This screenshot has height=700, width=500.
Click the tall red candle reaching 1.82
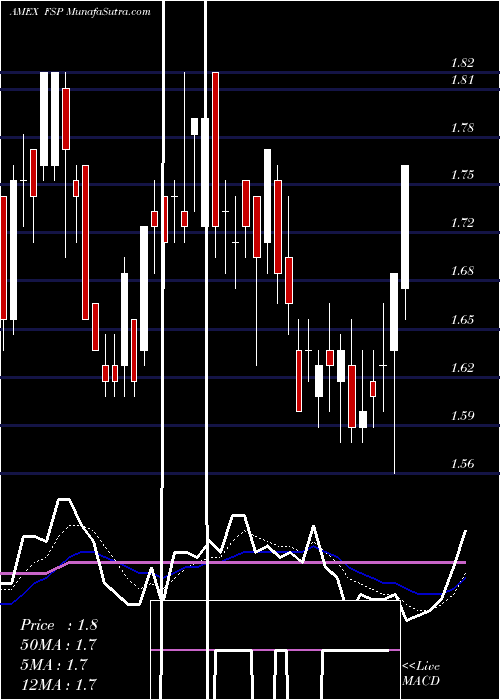pyautogui.click(x=216, y=150)
